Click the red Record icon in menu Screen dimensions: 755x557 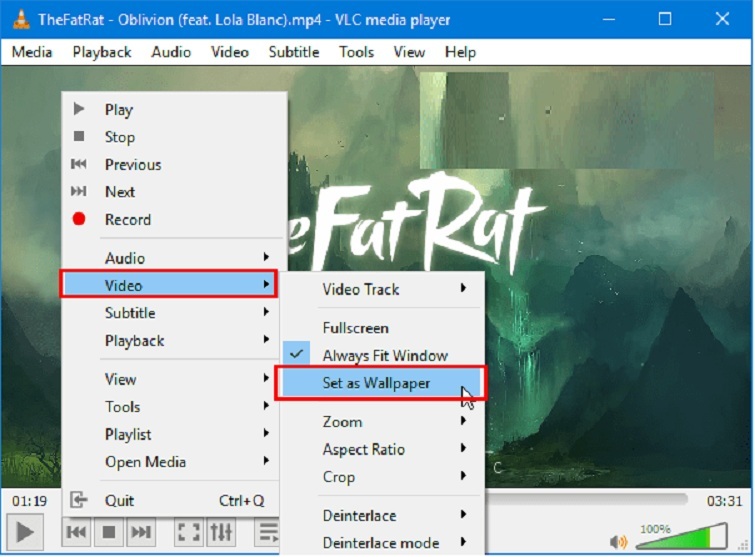(x=79, y=220)
